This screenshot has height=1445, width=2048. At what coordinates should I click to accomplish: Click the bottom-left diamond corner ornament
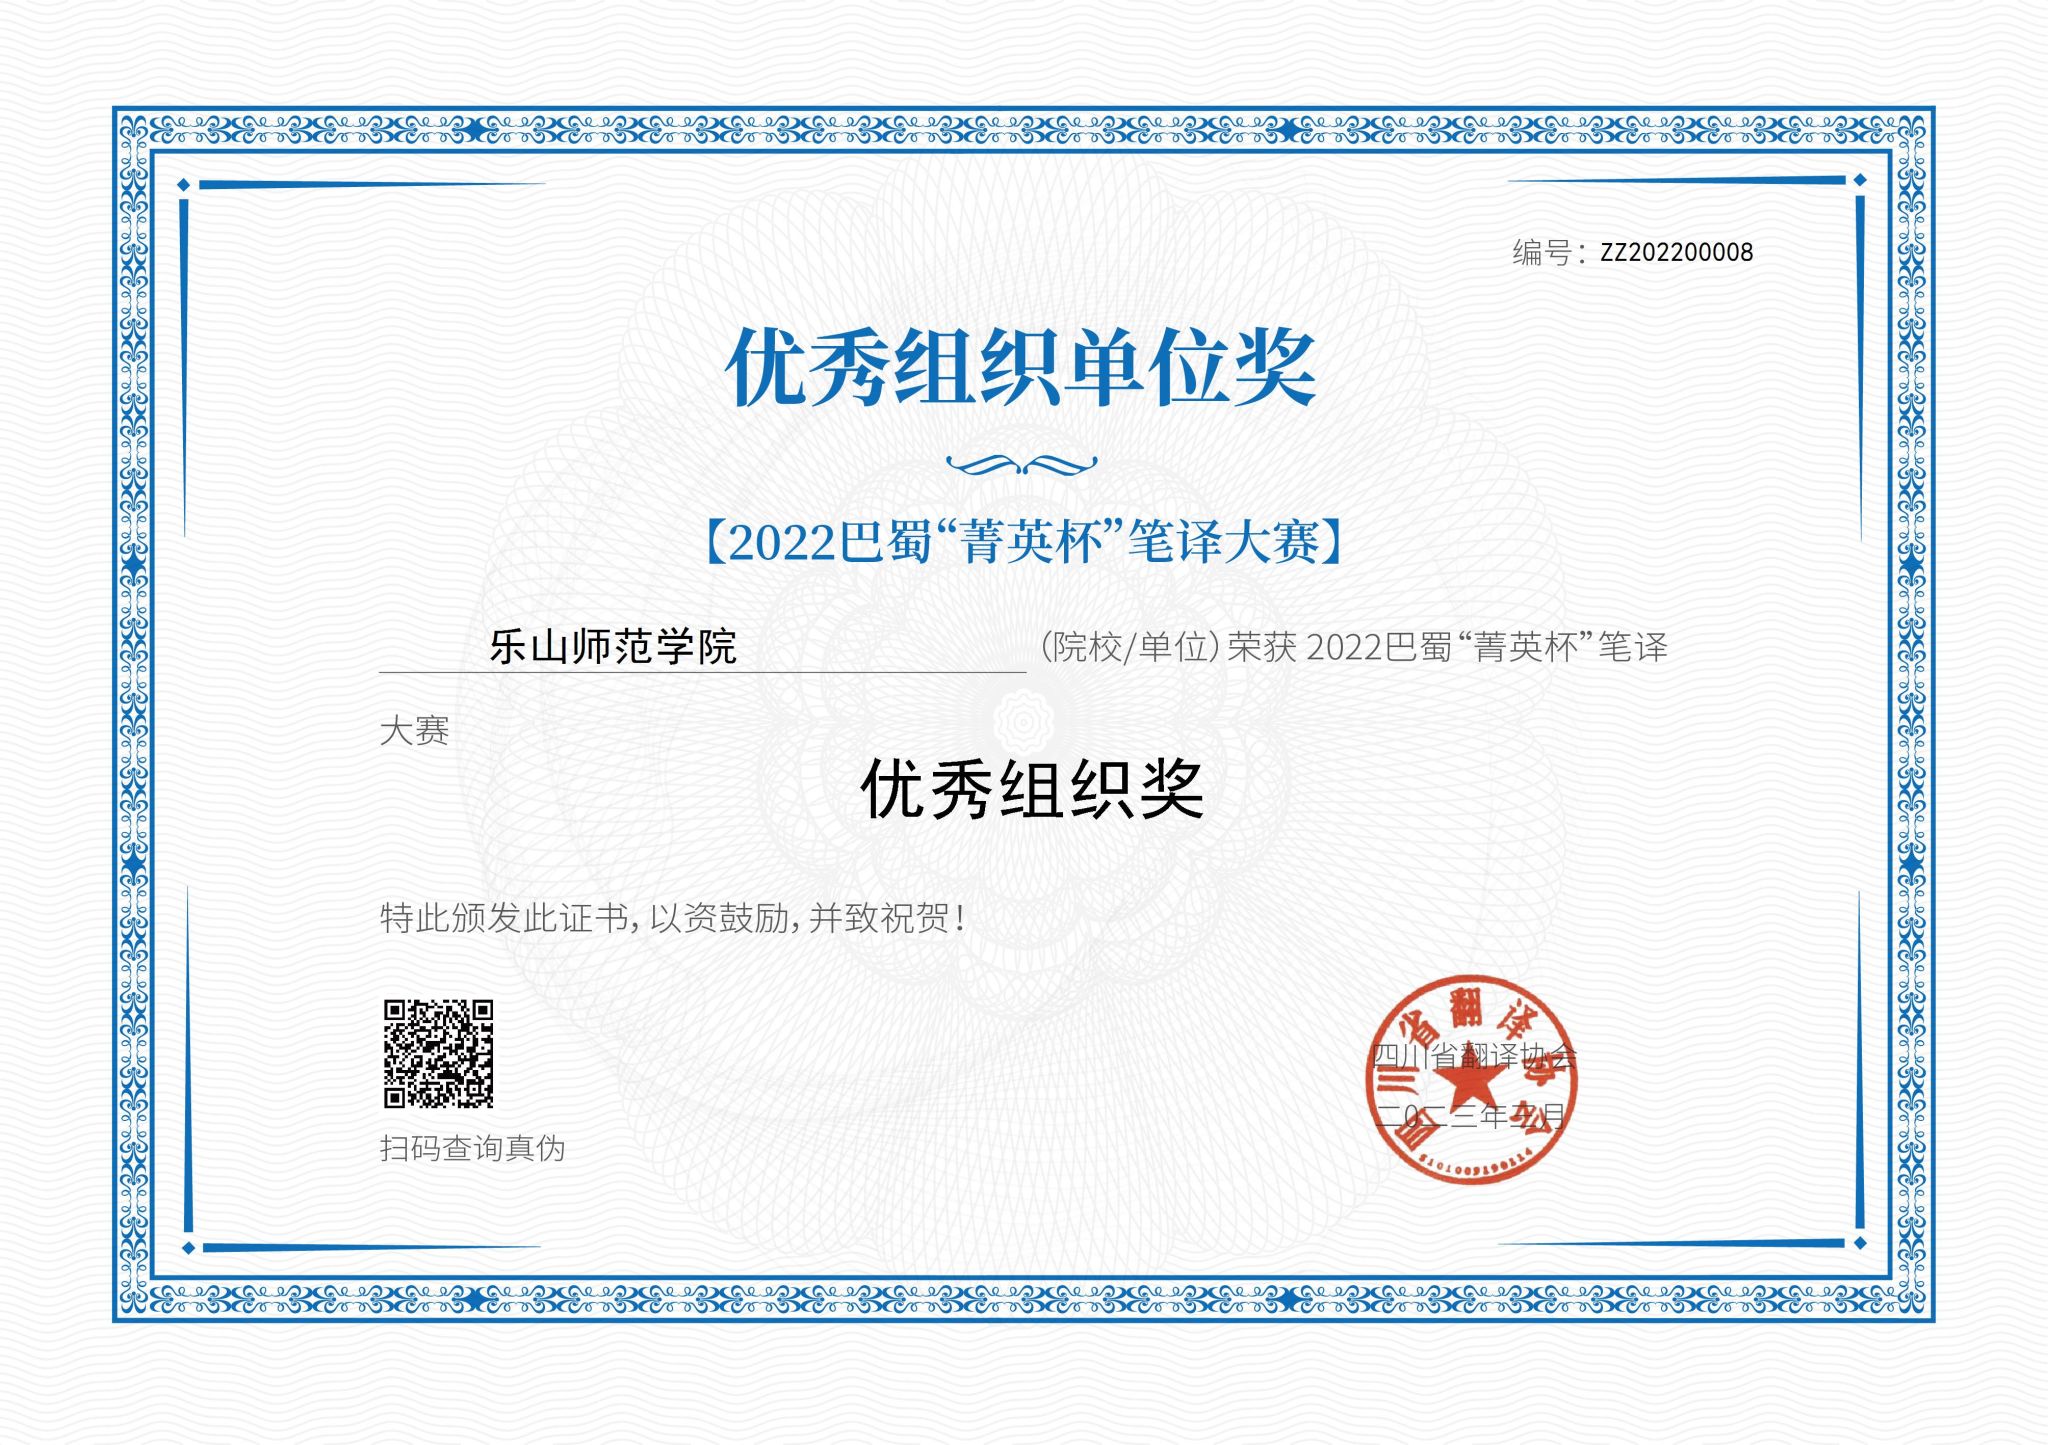tap(188, 1247)
